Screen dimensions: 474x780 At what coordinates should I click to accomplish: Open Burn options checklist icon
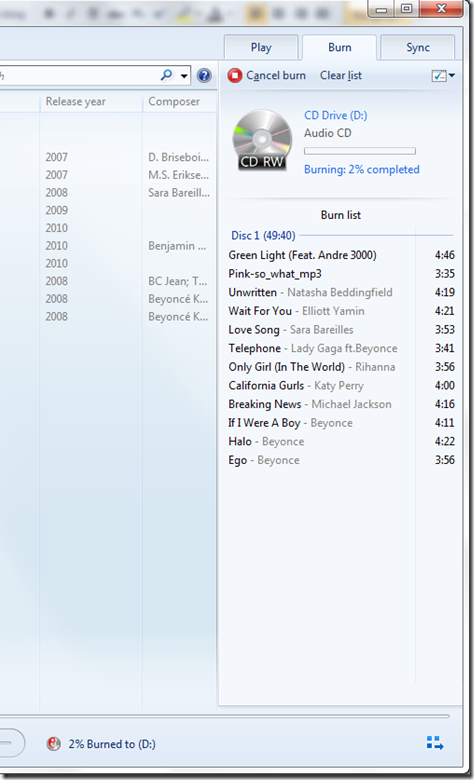(439, 76)
